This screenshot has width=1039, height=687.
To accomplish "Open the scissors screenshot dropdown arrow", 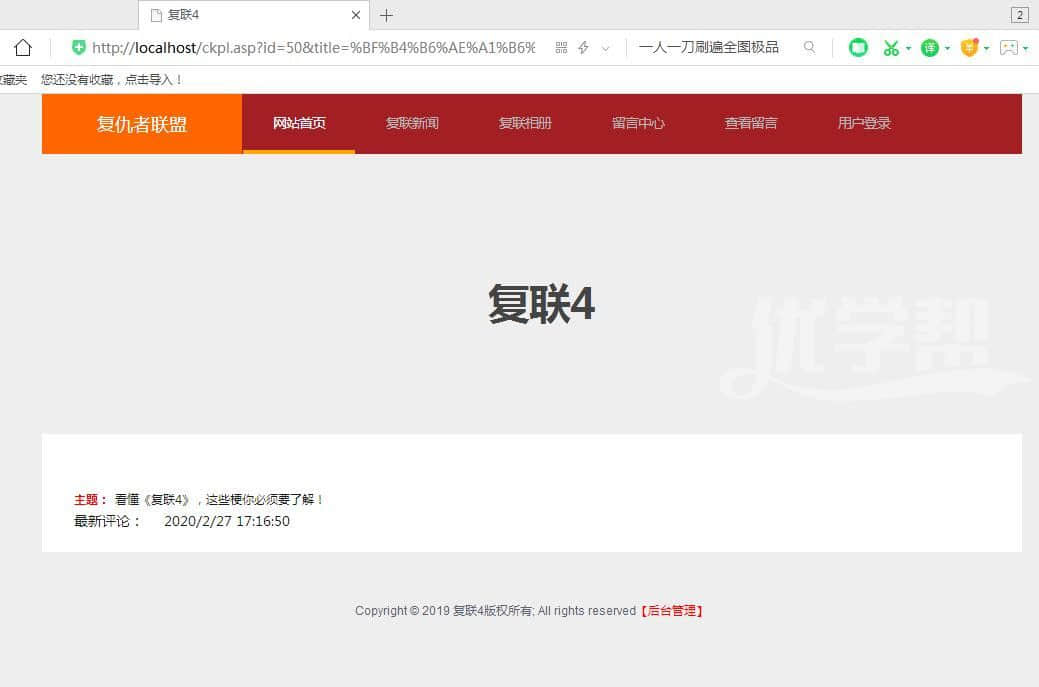I will coord(908,48).
